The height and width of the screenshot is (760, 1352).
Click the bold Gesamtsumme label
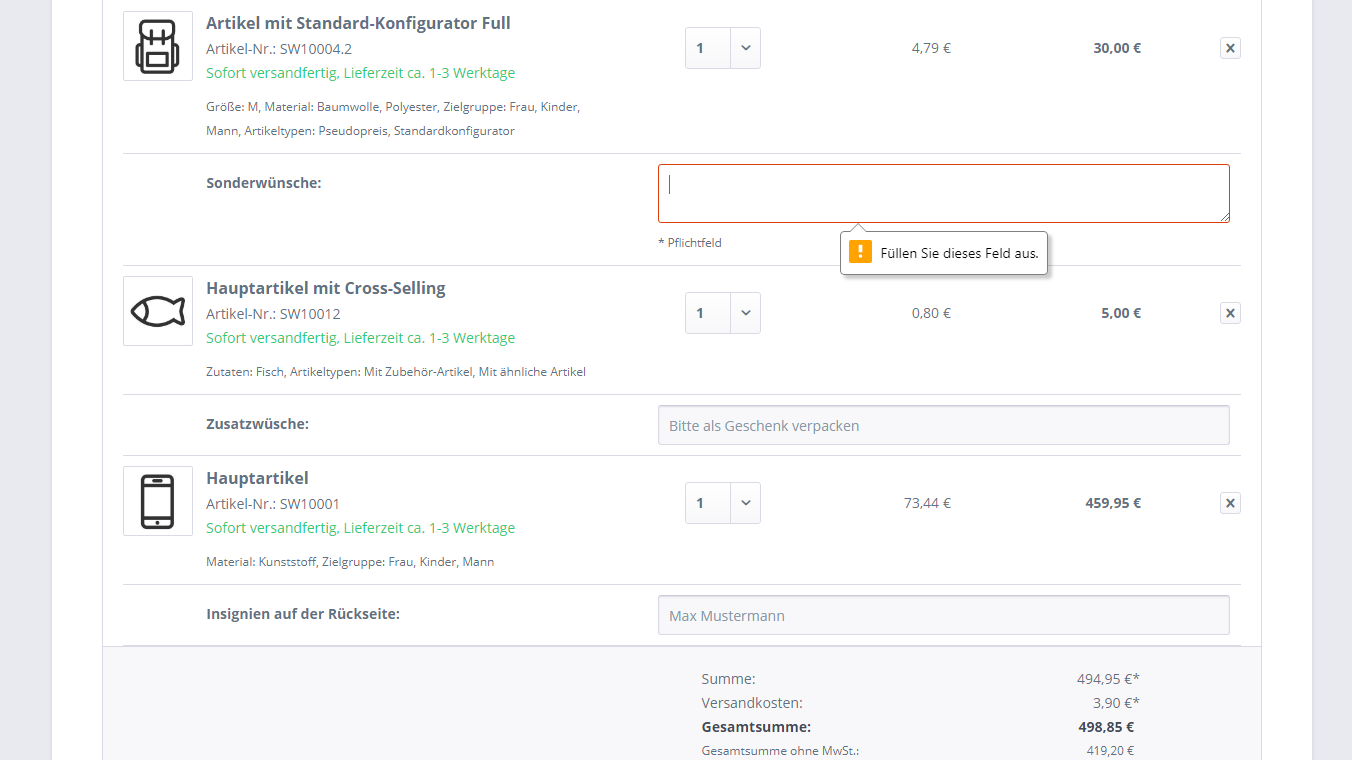click(x=756, y=727)
